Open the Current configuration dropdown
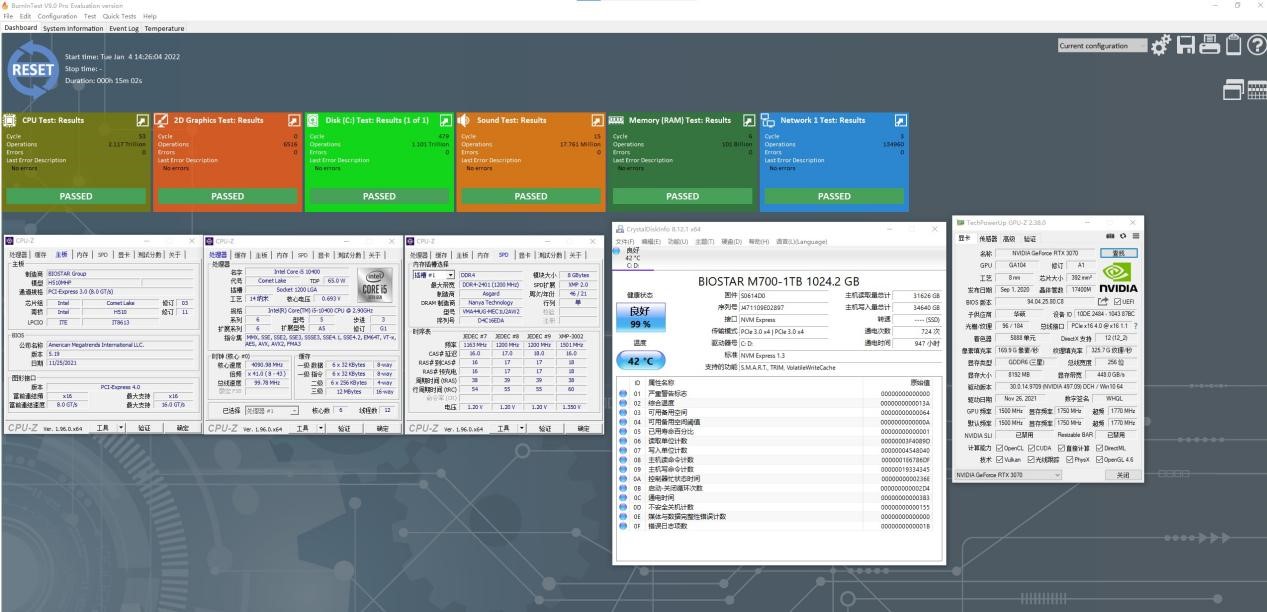Image resolution: width=1267 pixels, height=612 pixels. [x=1102, y=46]
